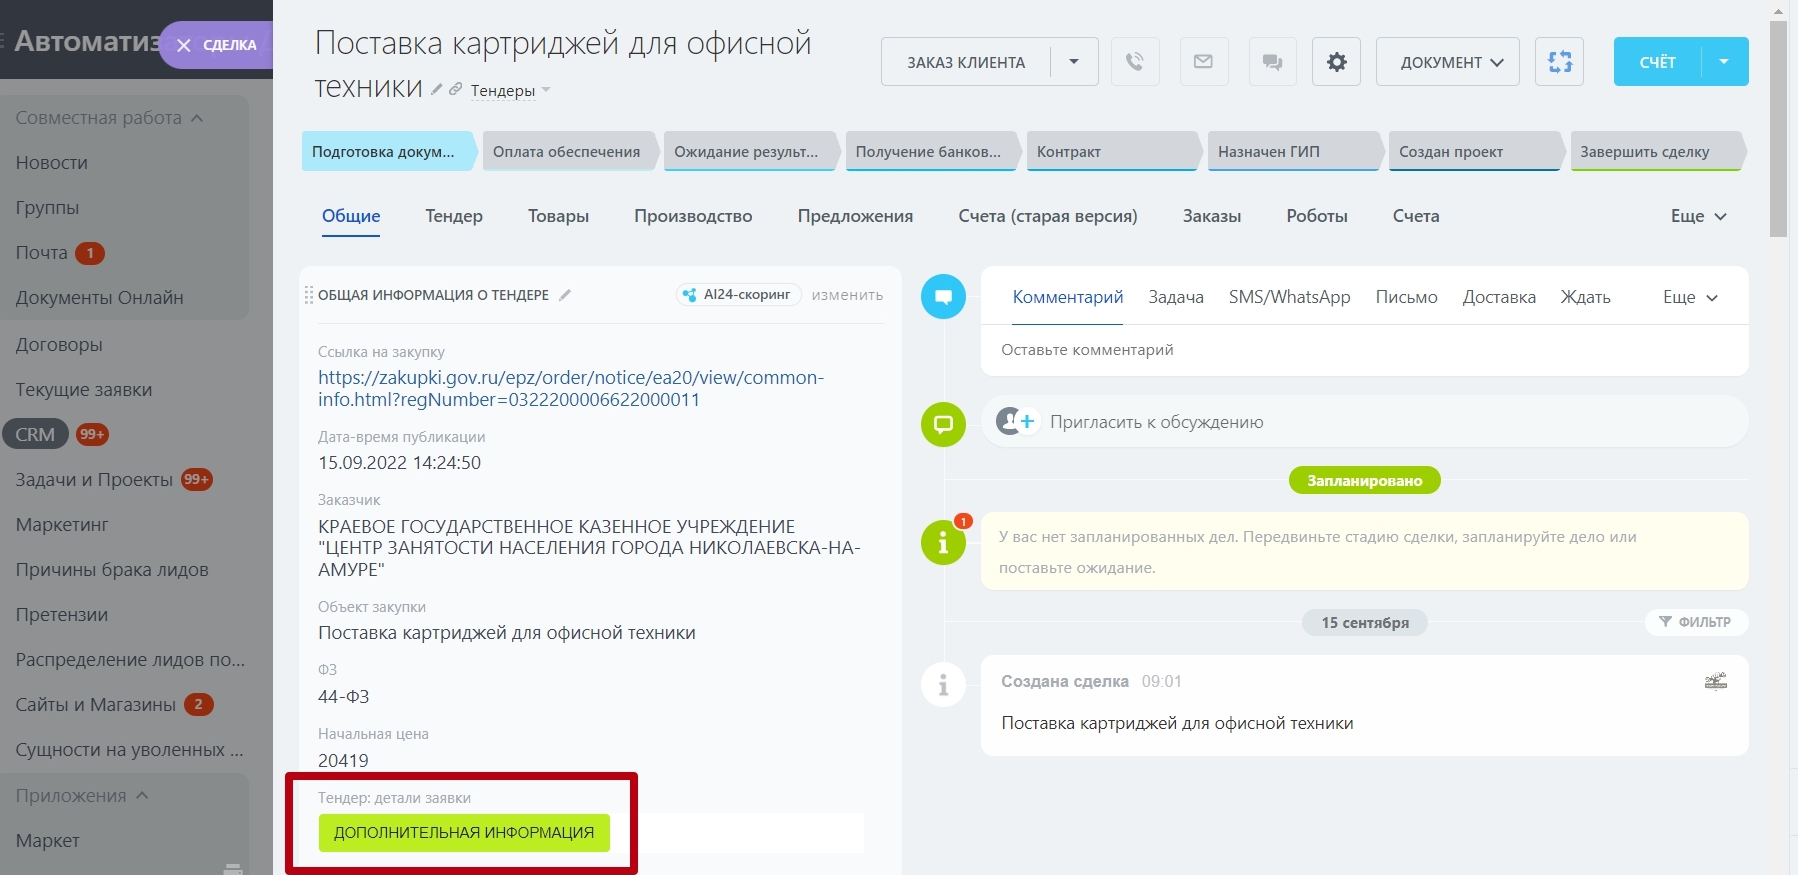Viewport: 1798px width, 875px height.
Task: Open the Тендеры pipeline dropdown
Action: [x=510, y=91]
